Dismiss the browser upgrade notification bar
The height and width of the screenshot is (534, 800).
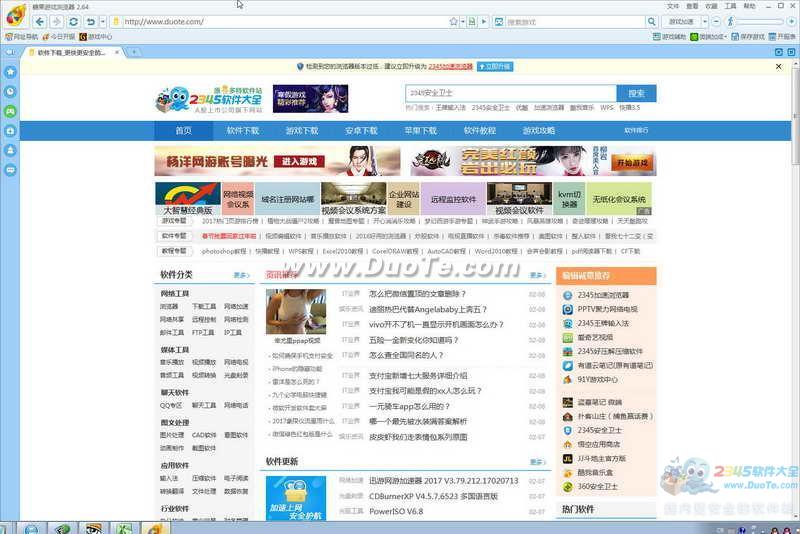click(779, 66)
